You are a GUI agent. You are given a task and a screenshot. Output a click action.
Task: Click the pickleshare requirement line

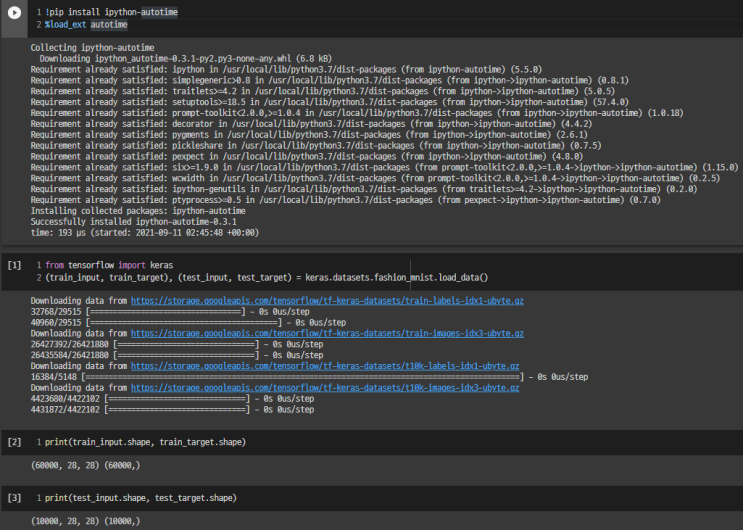[x=316, y=146]
